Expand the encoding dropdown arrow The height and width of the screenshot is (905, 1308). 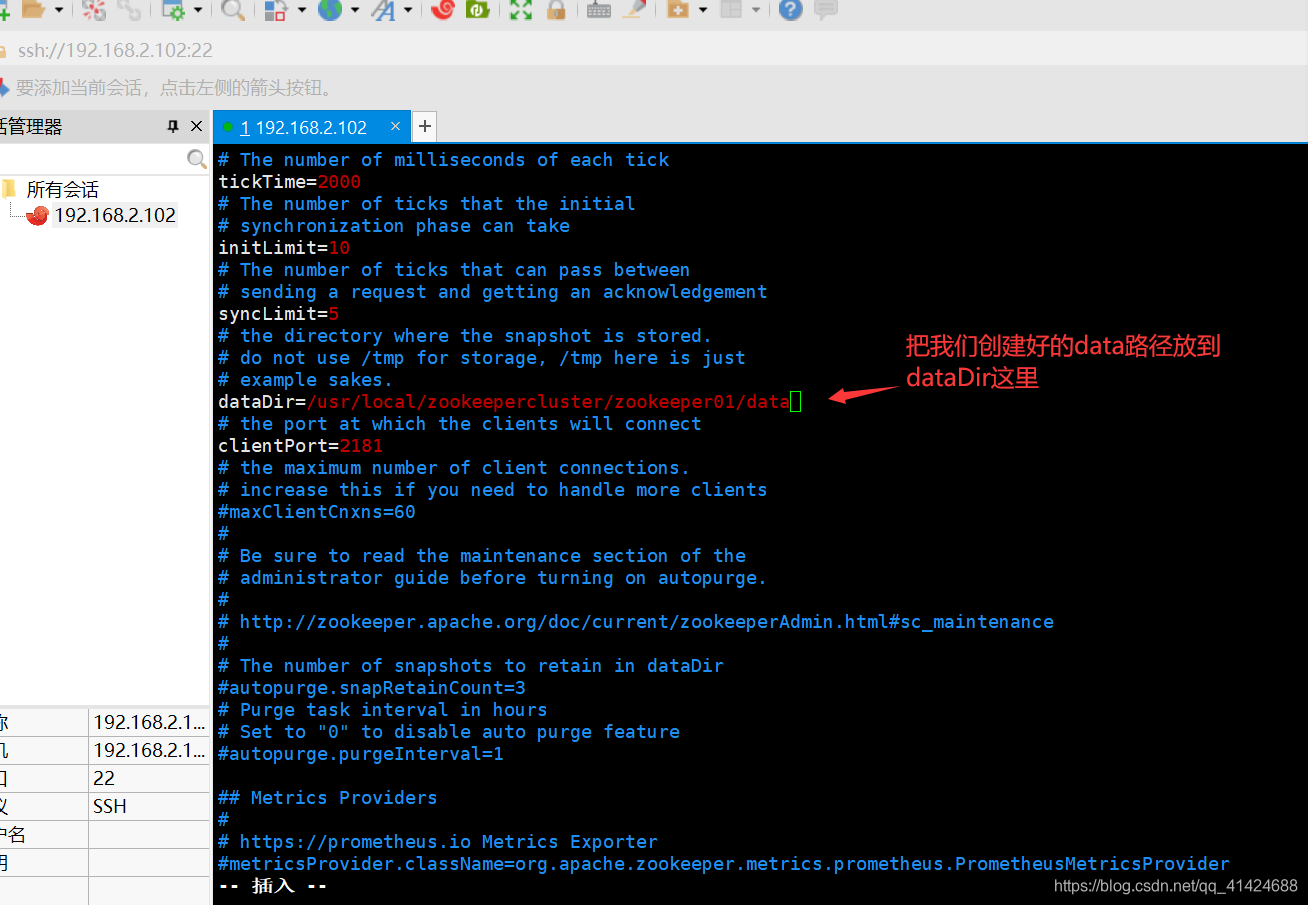355,10
